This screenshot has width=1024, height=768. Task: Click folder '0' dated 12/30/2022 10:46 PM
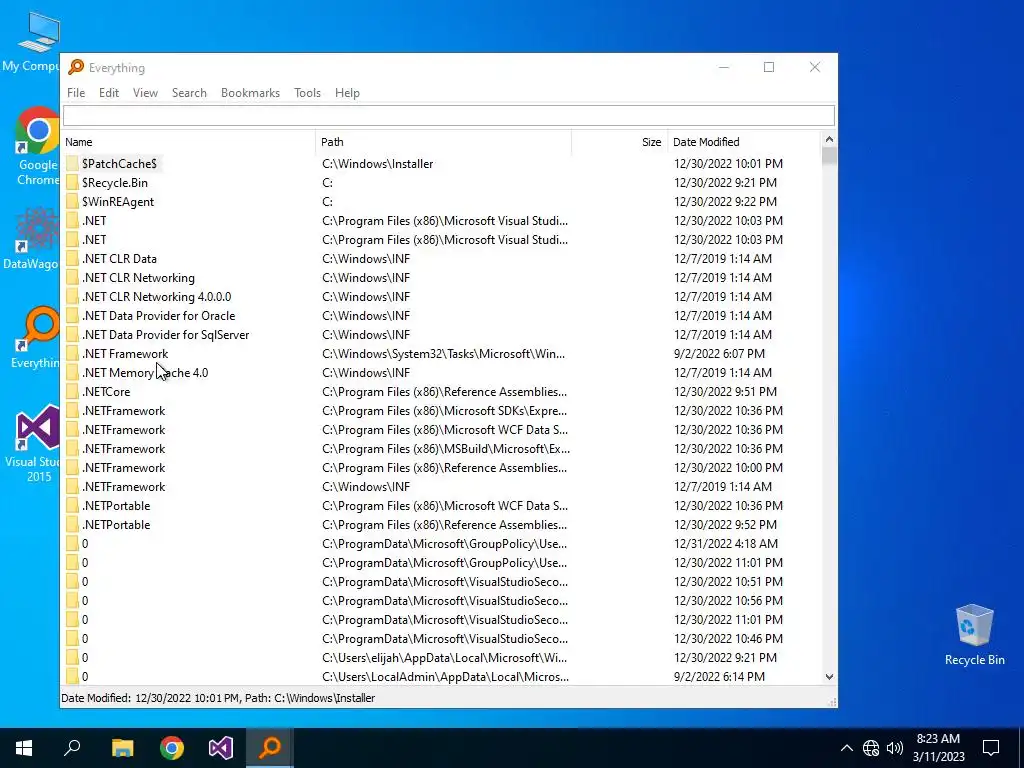coord(84,639)
